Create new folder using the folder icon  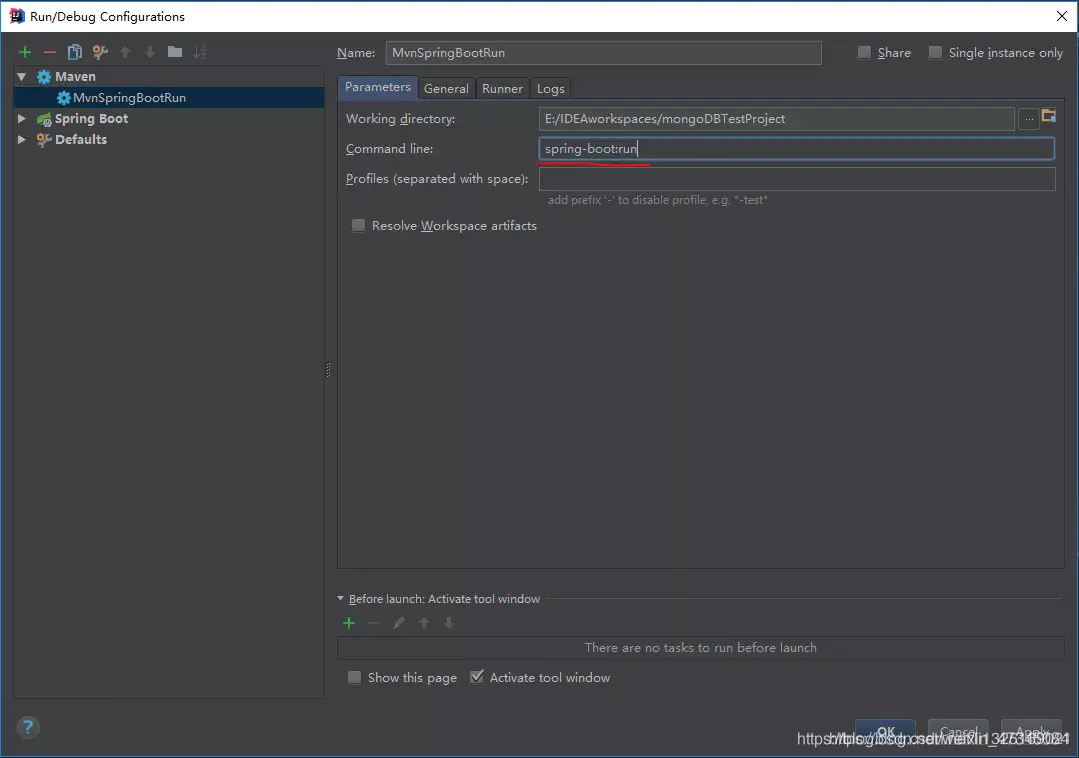coord(175,52)
